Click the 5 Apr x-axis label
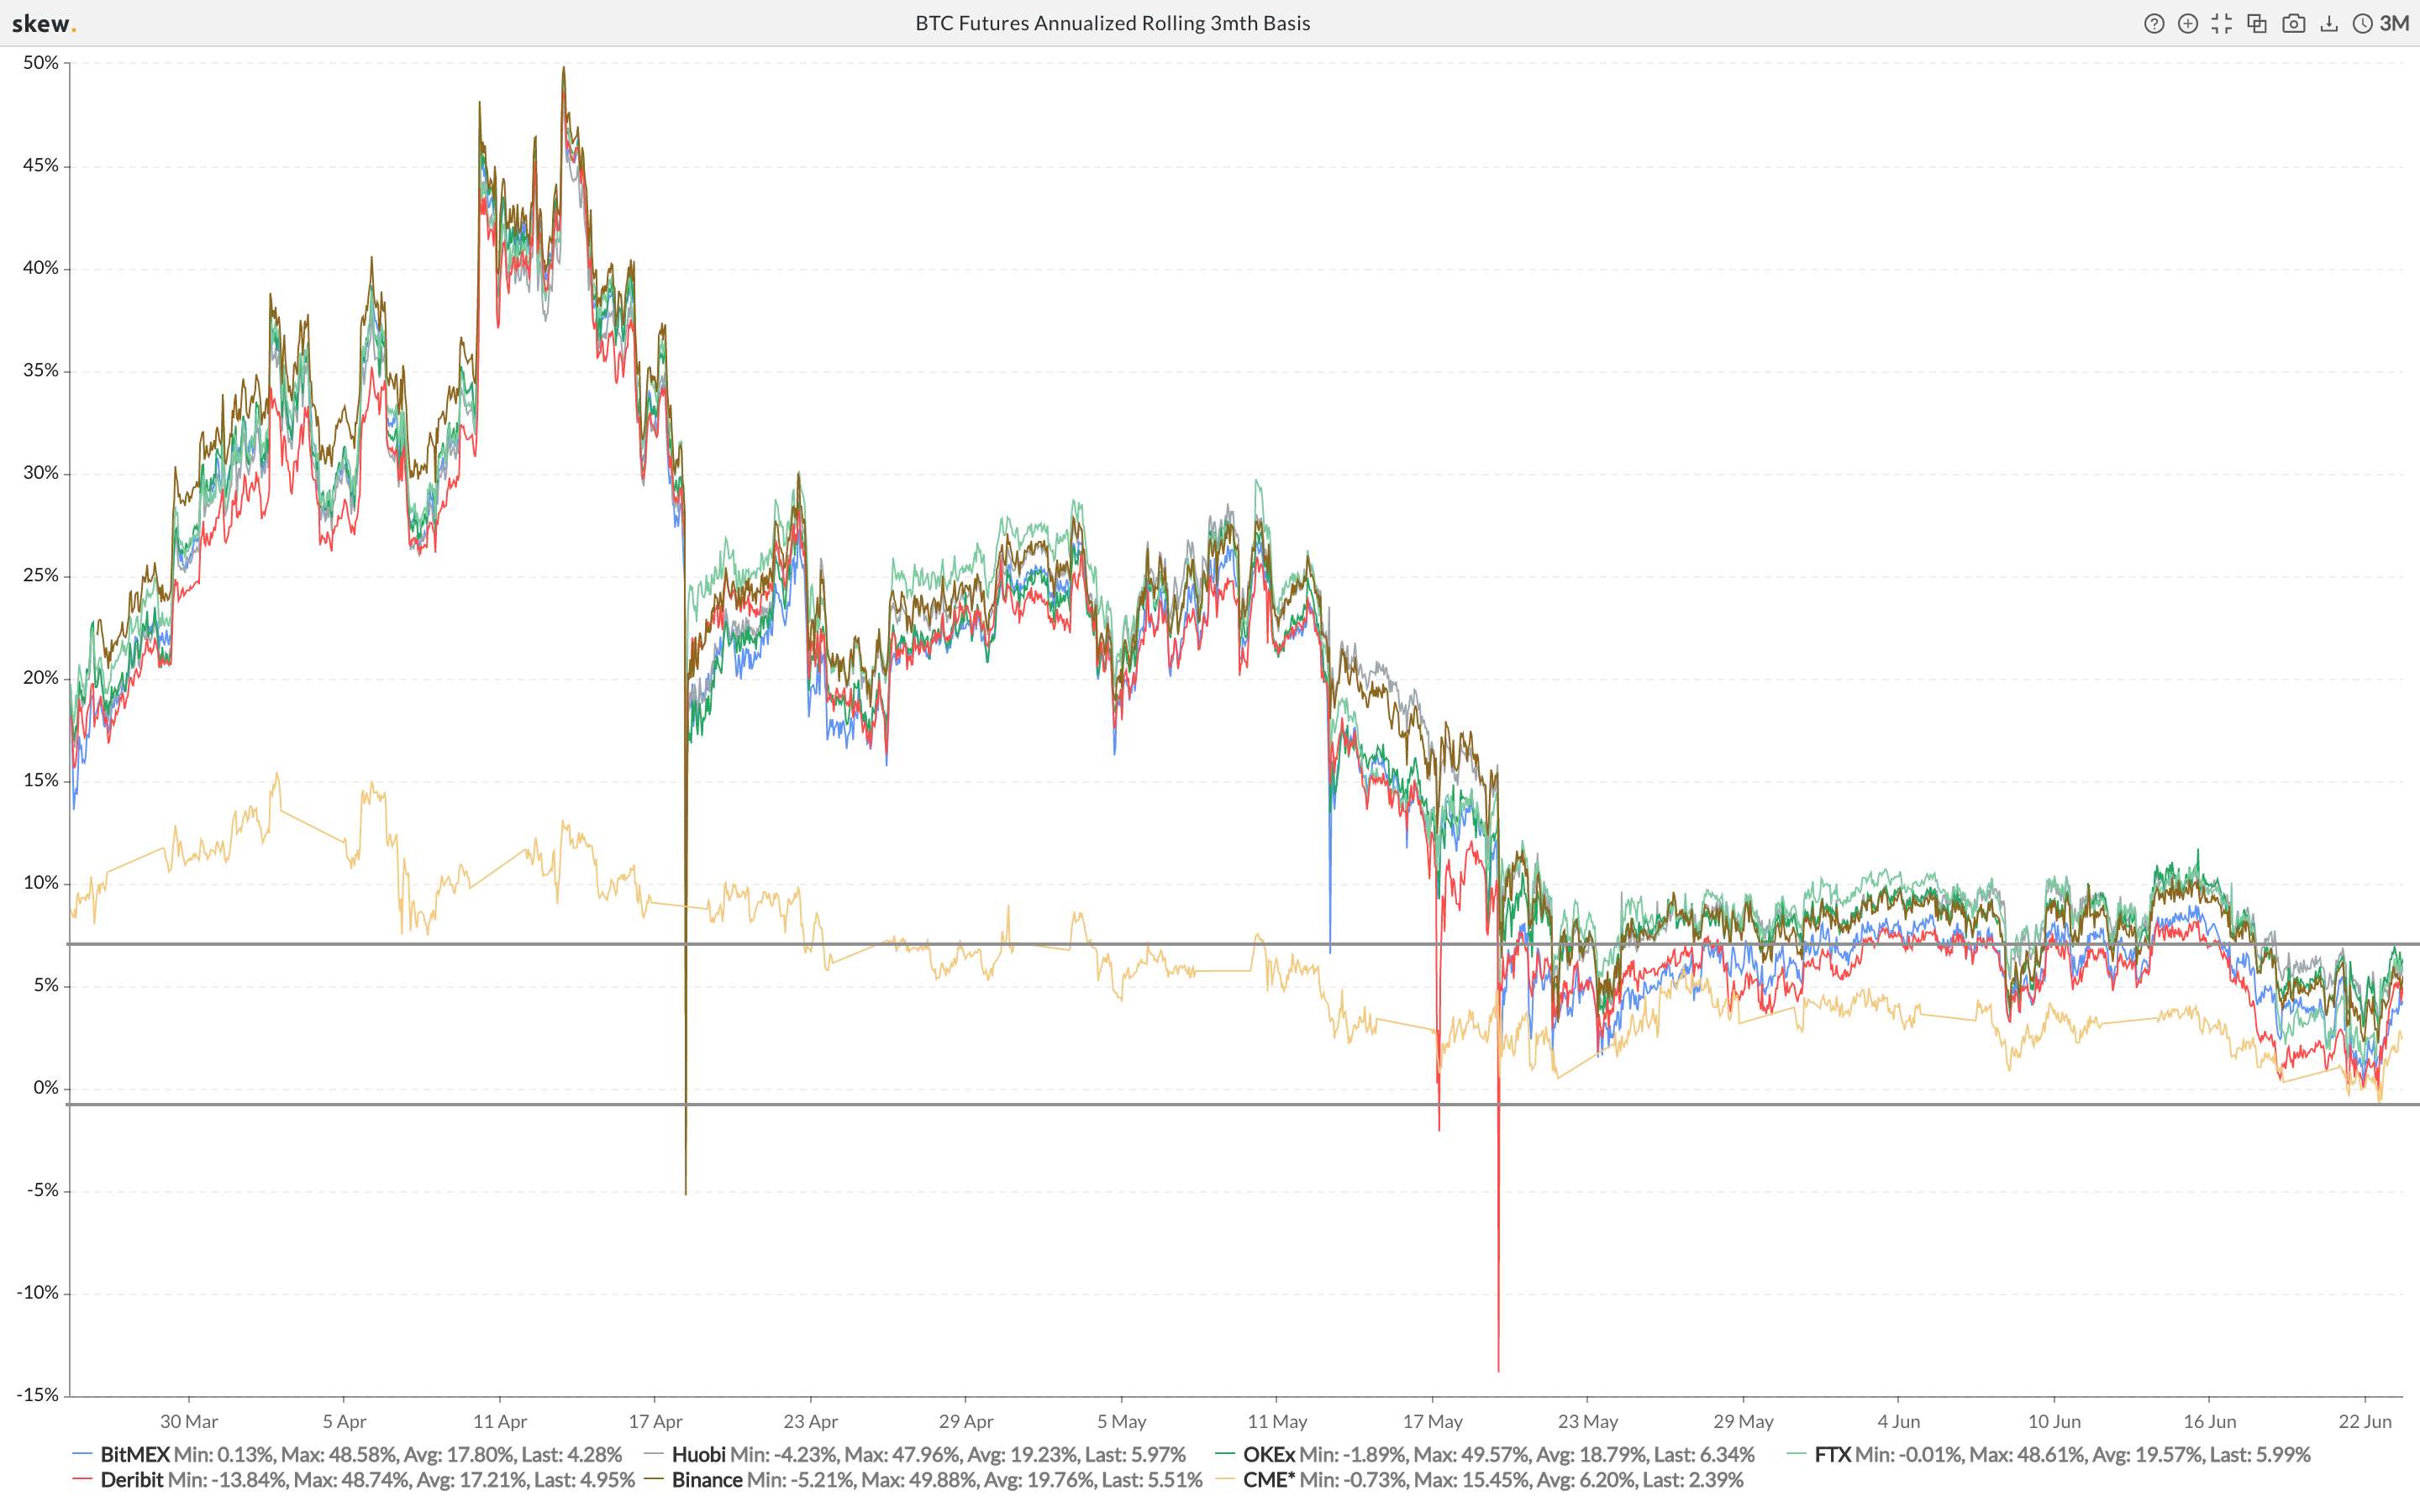The height and width of the screenshot is (1512, 2420). (344, 1421)
